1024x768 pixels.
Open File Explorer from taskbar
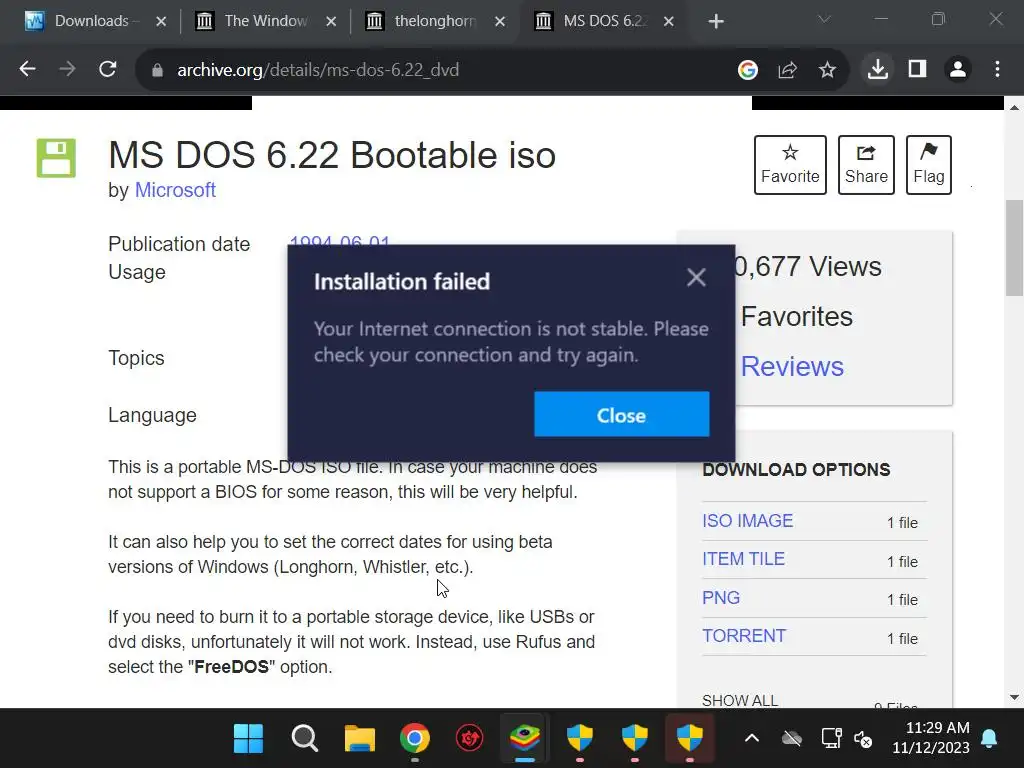tap(360, 739)
